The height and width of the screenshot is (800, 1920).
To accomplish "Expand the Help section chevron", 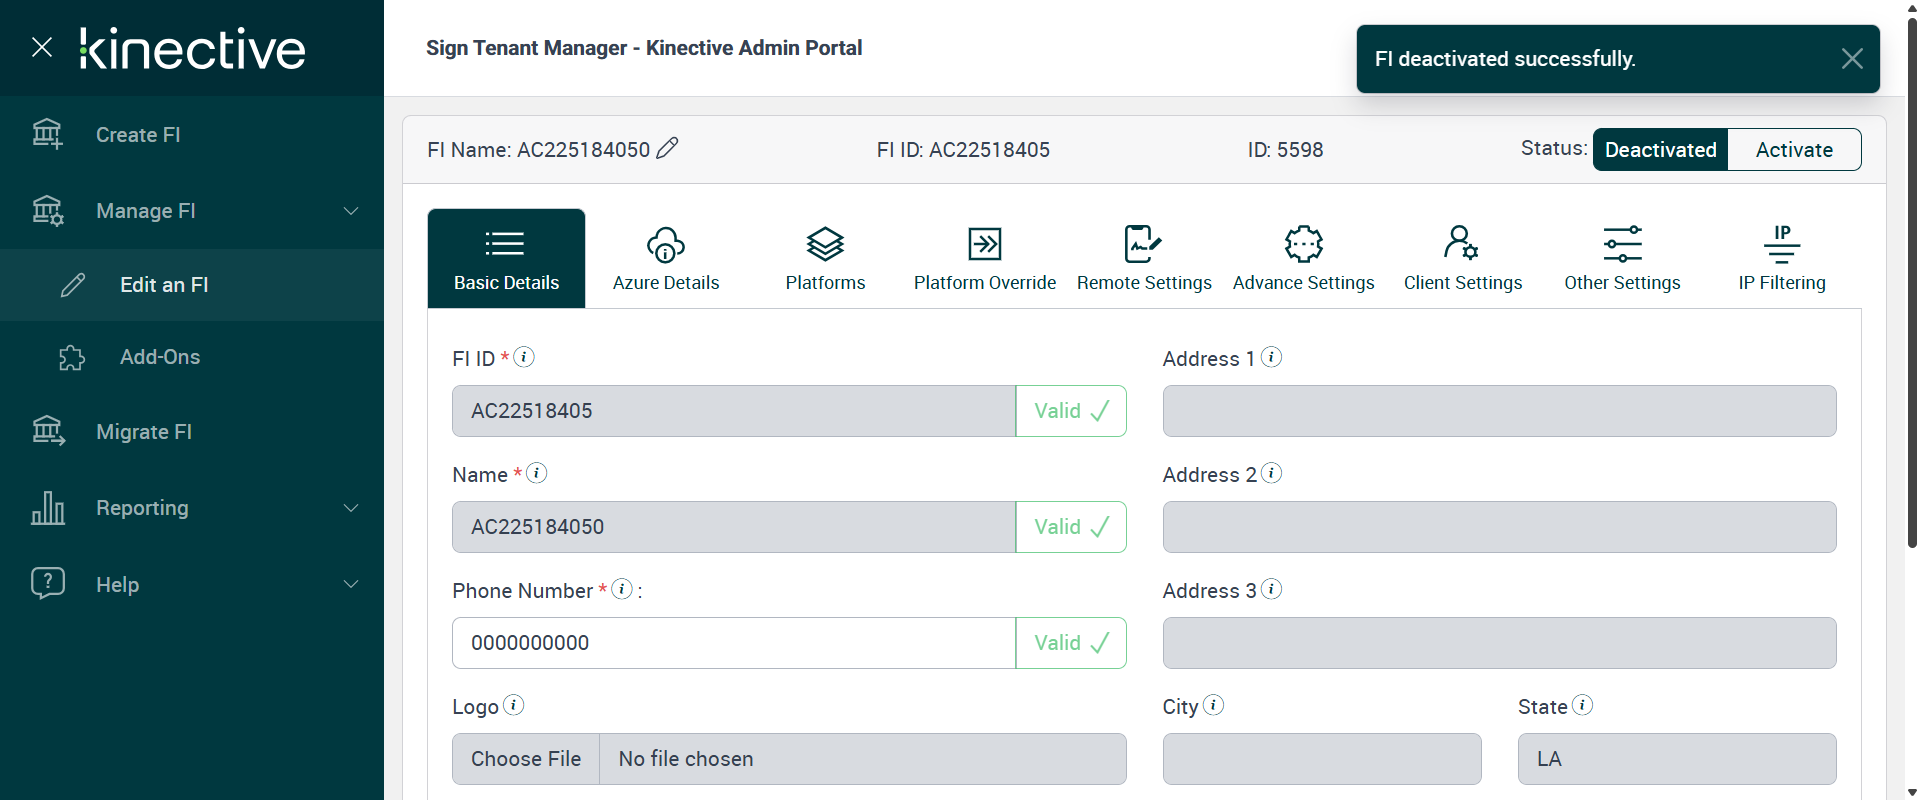I will [x=351, y=584].
